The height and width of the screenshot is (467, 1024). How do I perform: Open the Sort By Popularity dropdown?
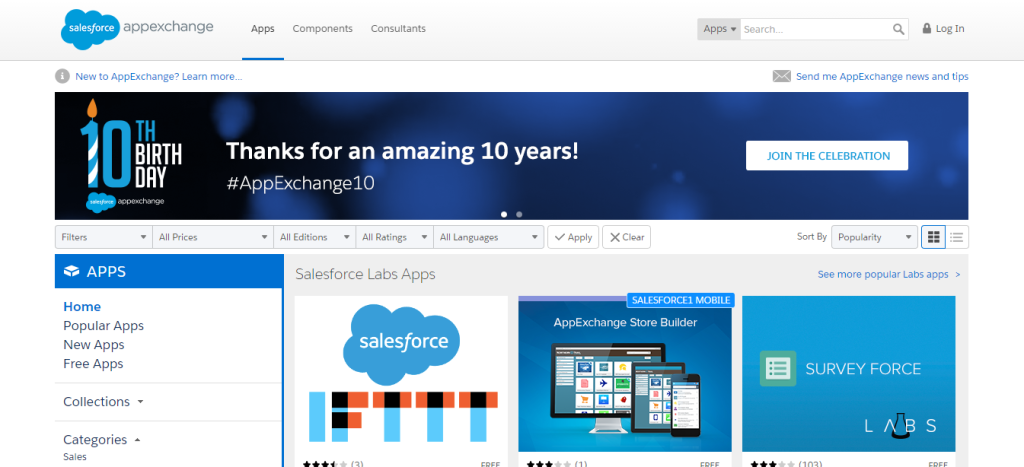click(x=874, y=237)
